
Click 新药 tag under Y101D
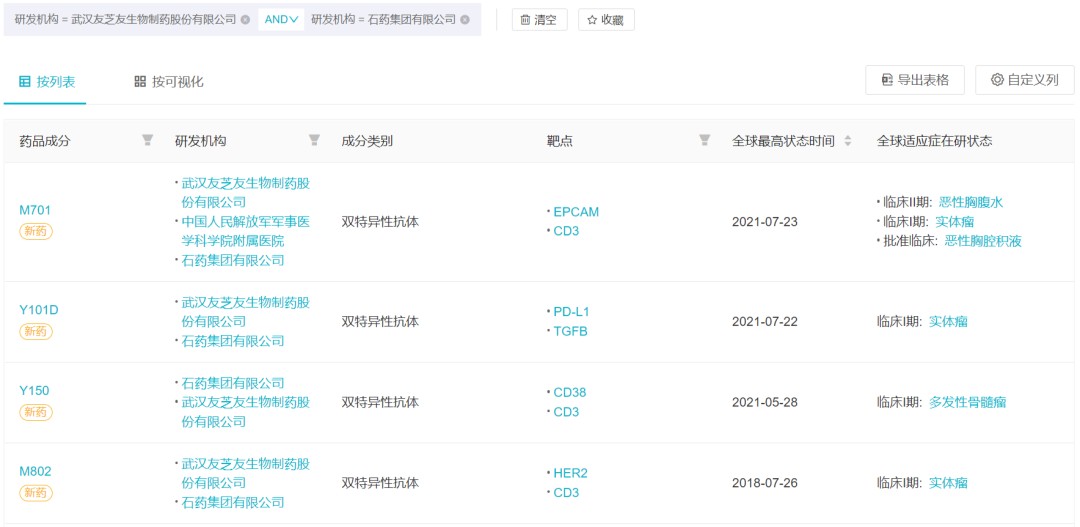[x=36, y=331]
